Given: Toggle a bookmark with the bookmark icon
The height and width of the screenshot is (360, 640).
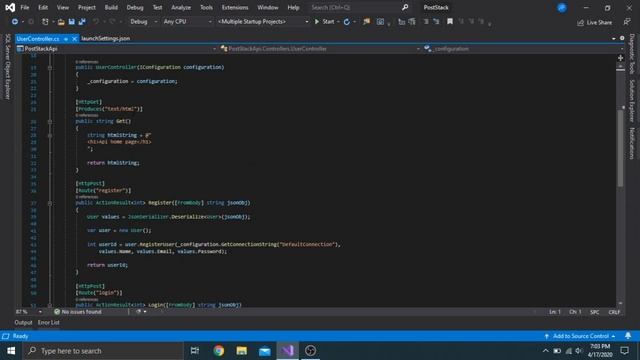Looking at the screenshot, I should [450, 22].
